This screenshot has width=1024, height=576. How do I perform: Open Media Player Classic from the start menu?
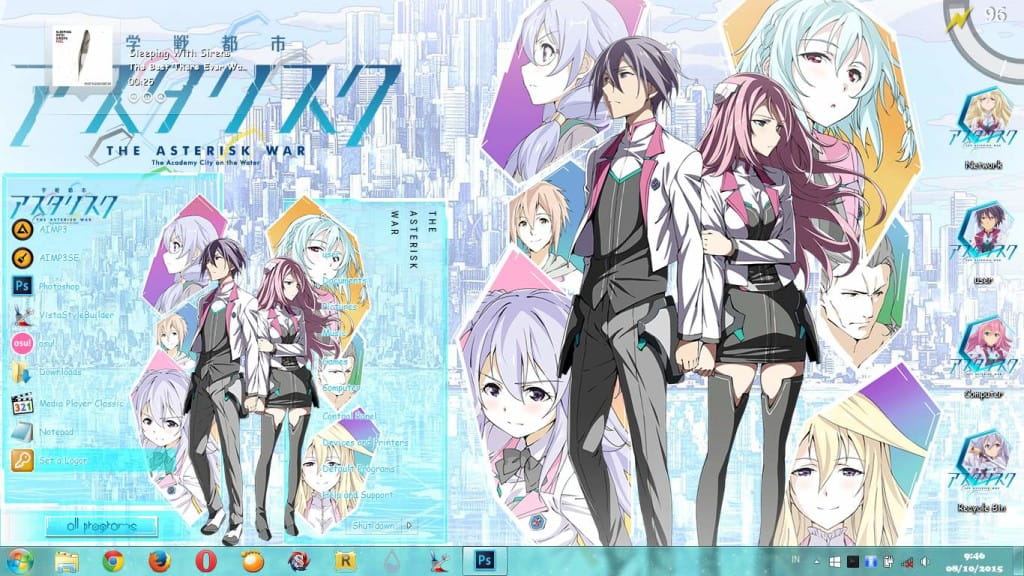(x=80, y=404)
